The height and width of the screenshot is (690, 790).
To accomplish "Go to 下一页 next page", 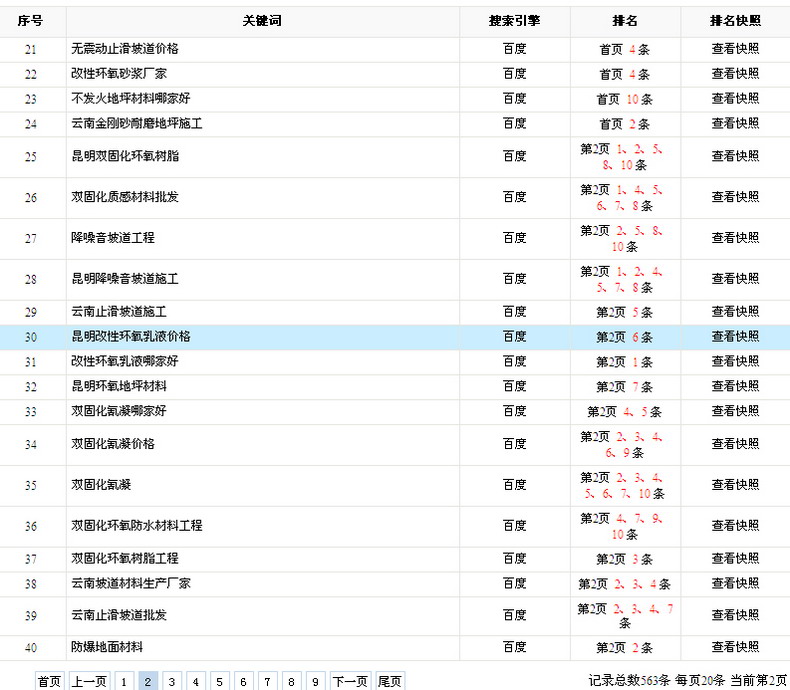I will coord(351,681).
